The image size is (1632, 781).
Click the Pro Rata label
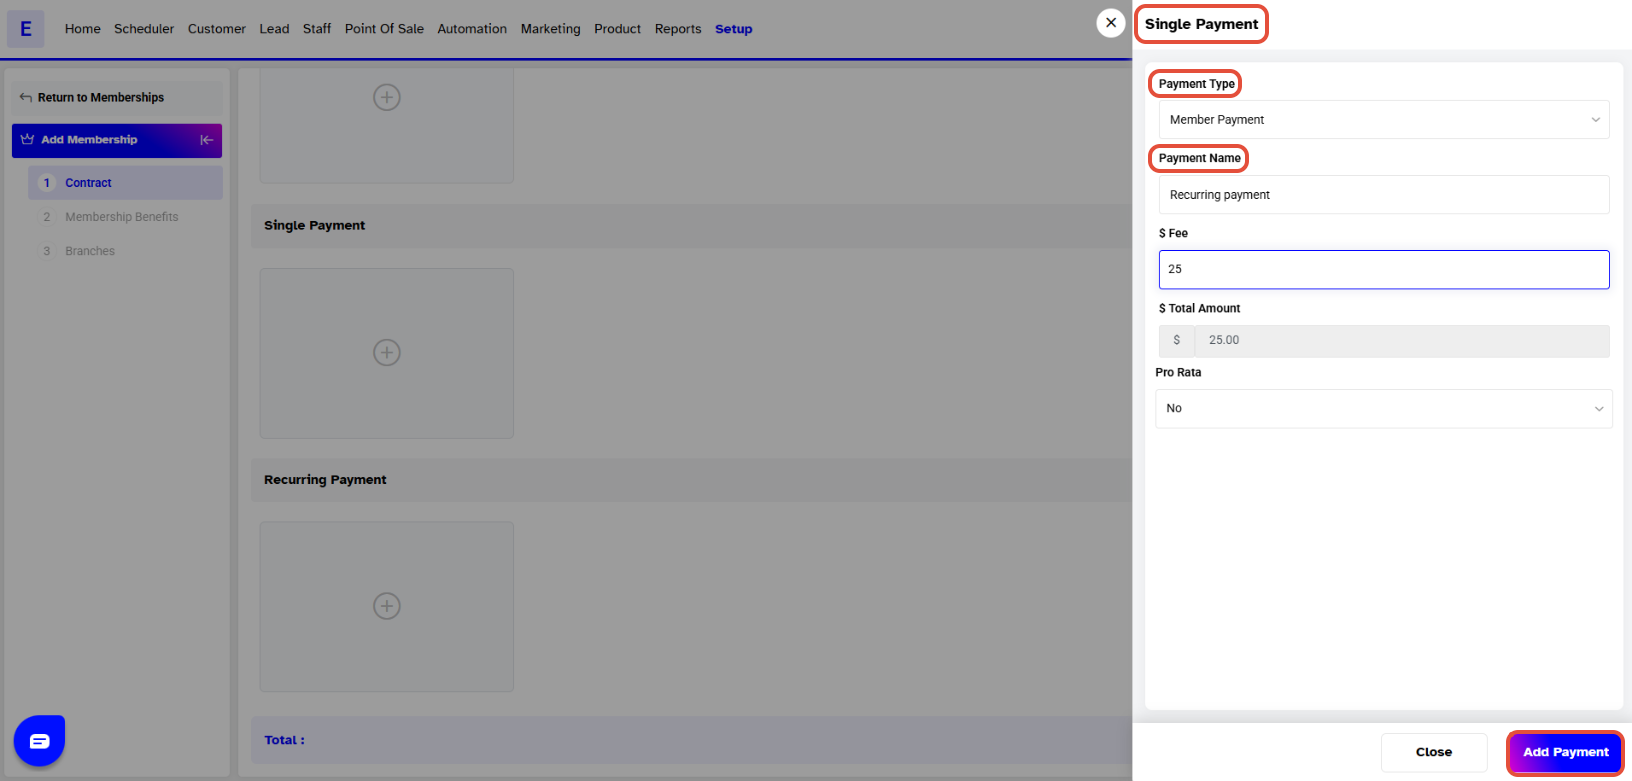pyautogui.click(x=1178, y=372)
